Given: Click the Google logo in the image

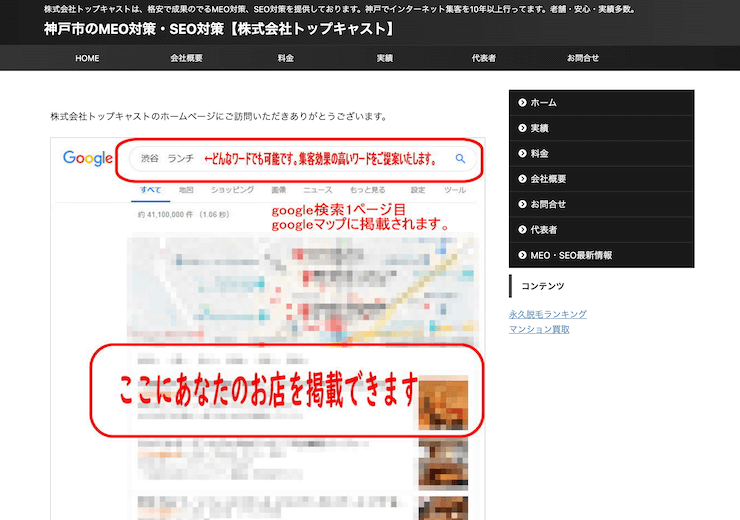Looking at the screenshot, I should tap(88, 159).
